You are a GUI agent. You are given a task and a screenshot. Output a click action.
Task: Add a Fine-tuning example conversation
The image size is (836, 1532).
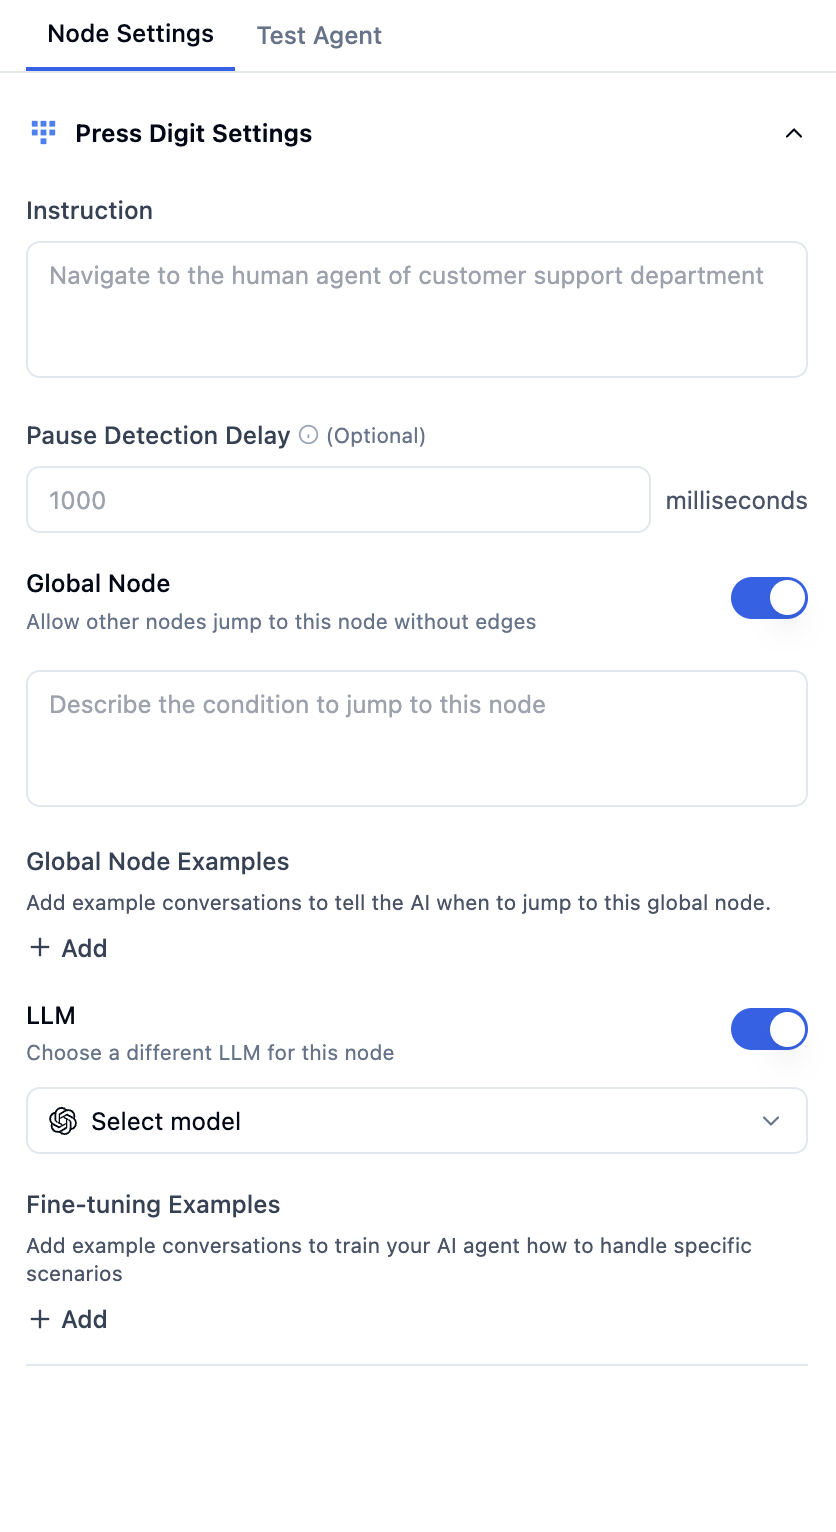[66, 1318]
